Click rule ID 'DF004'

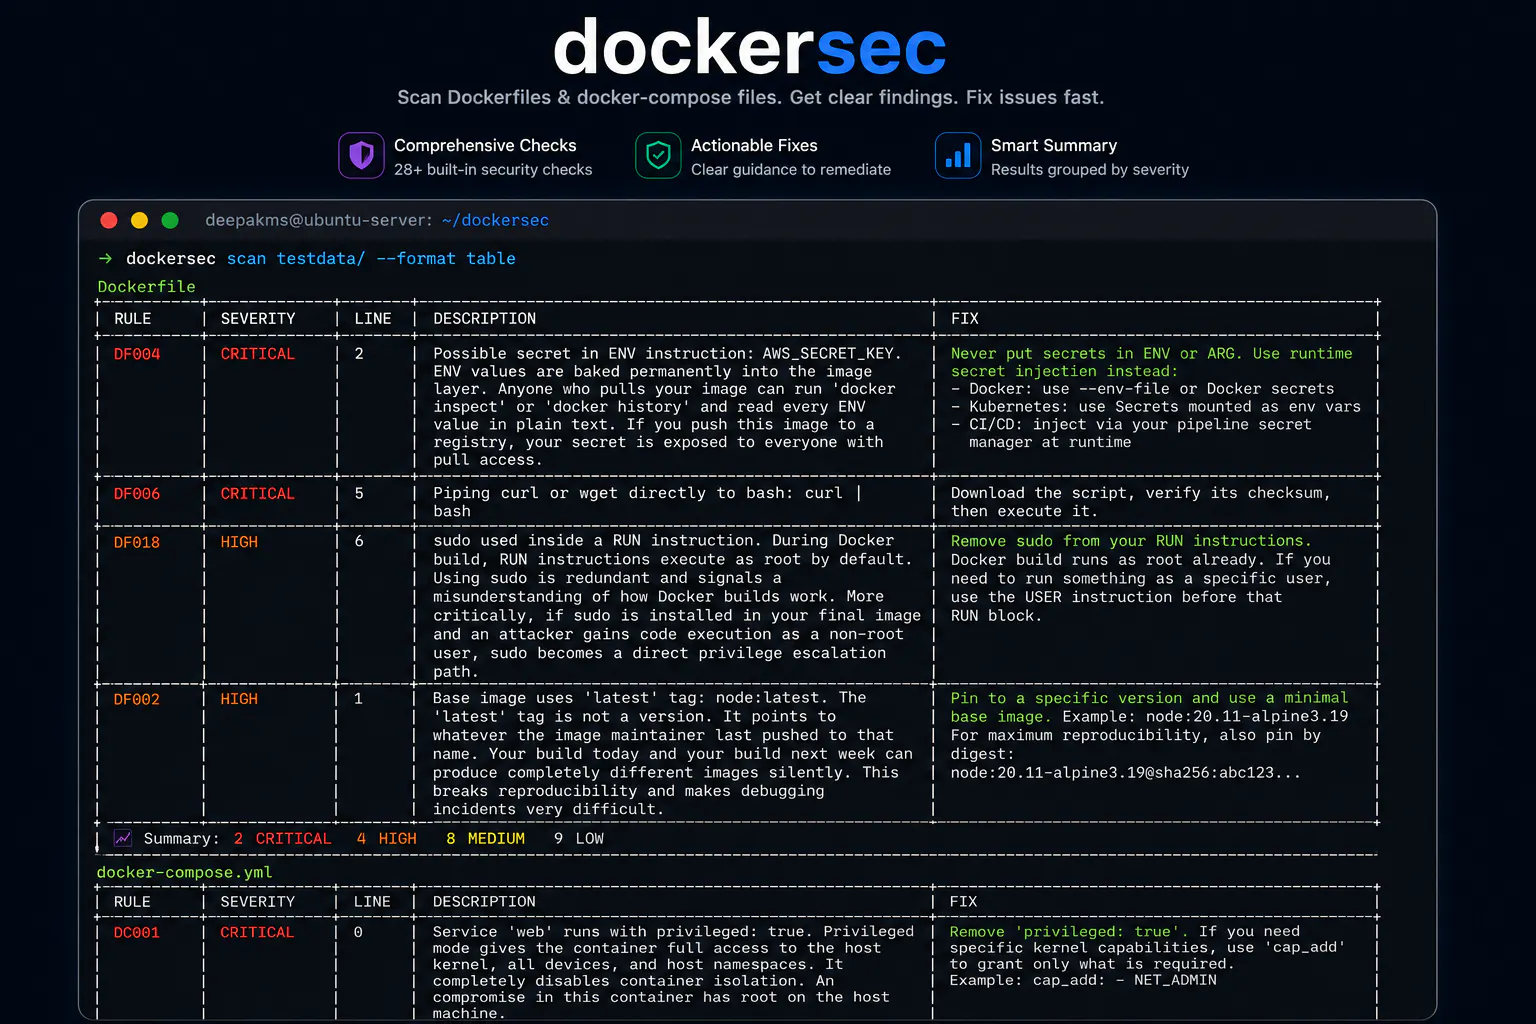click(137, 354)
